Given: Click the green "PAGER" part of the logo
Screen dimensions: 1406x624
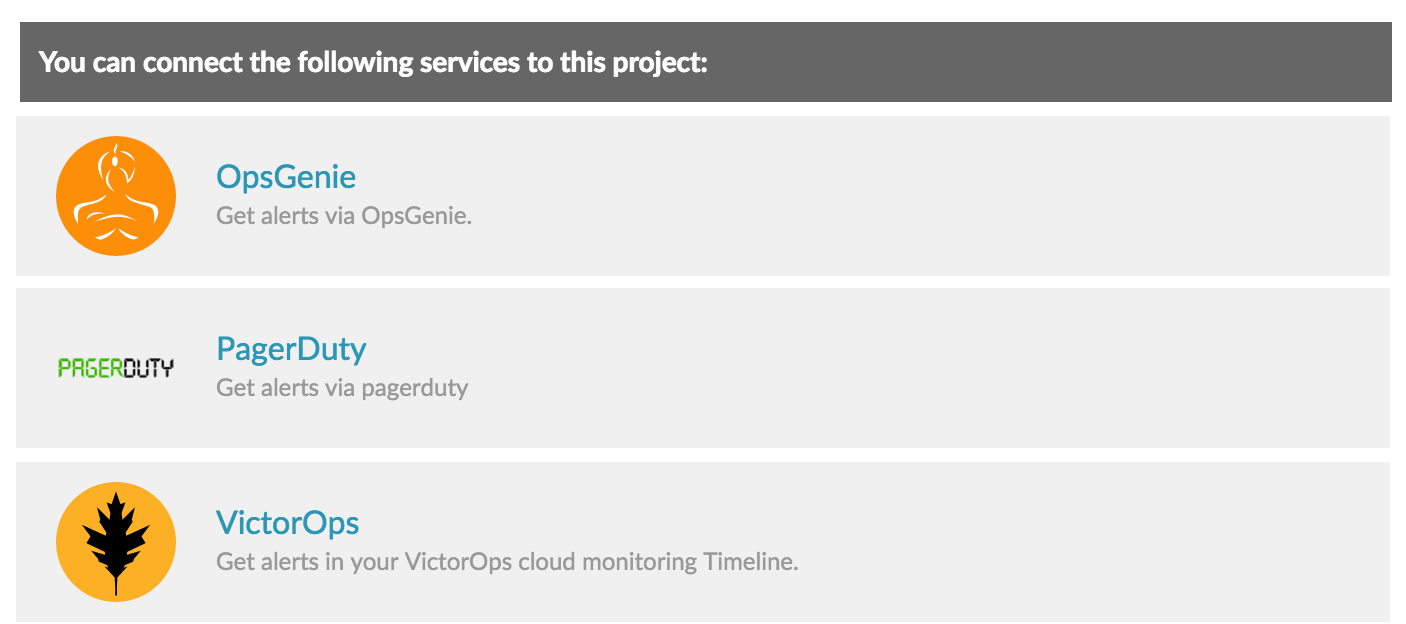Looking at the screenshot, I should coord(89,368).
